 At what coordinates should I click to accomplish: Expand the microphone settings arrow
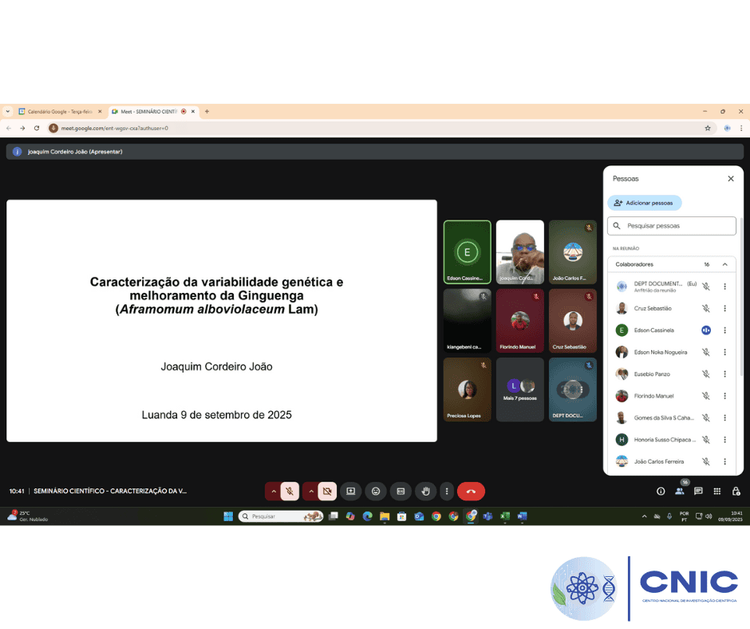tap(273, 491)
